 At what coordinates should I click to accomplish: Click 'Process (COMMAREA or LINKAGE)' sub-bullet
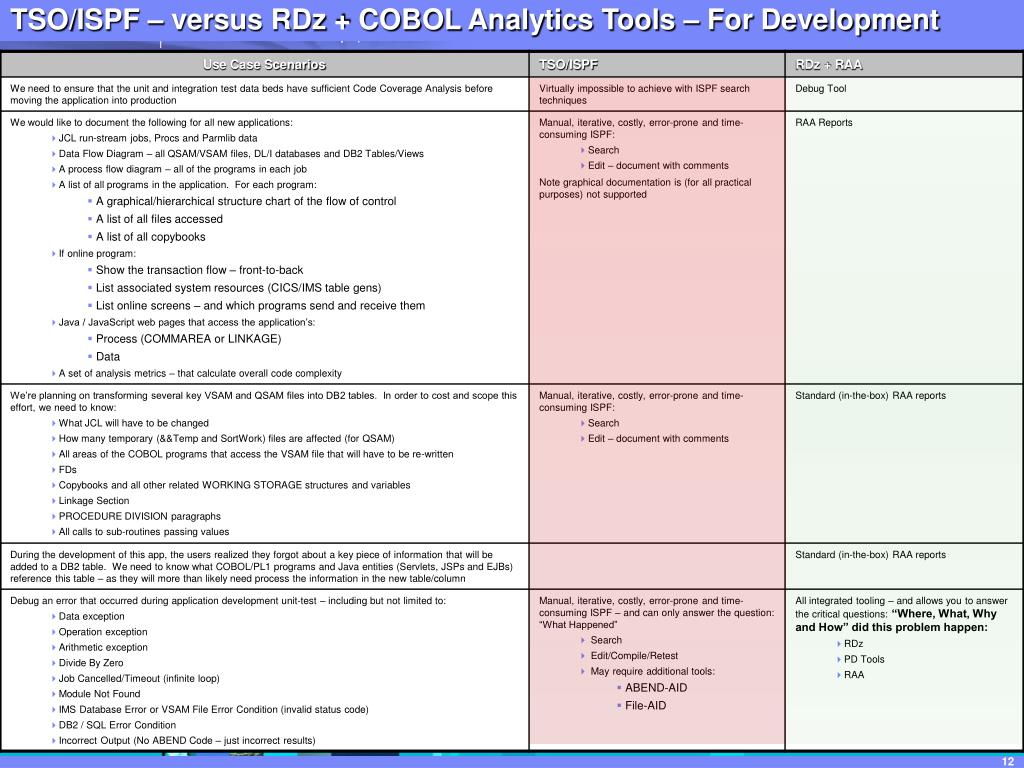(x=188, y=338)
